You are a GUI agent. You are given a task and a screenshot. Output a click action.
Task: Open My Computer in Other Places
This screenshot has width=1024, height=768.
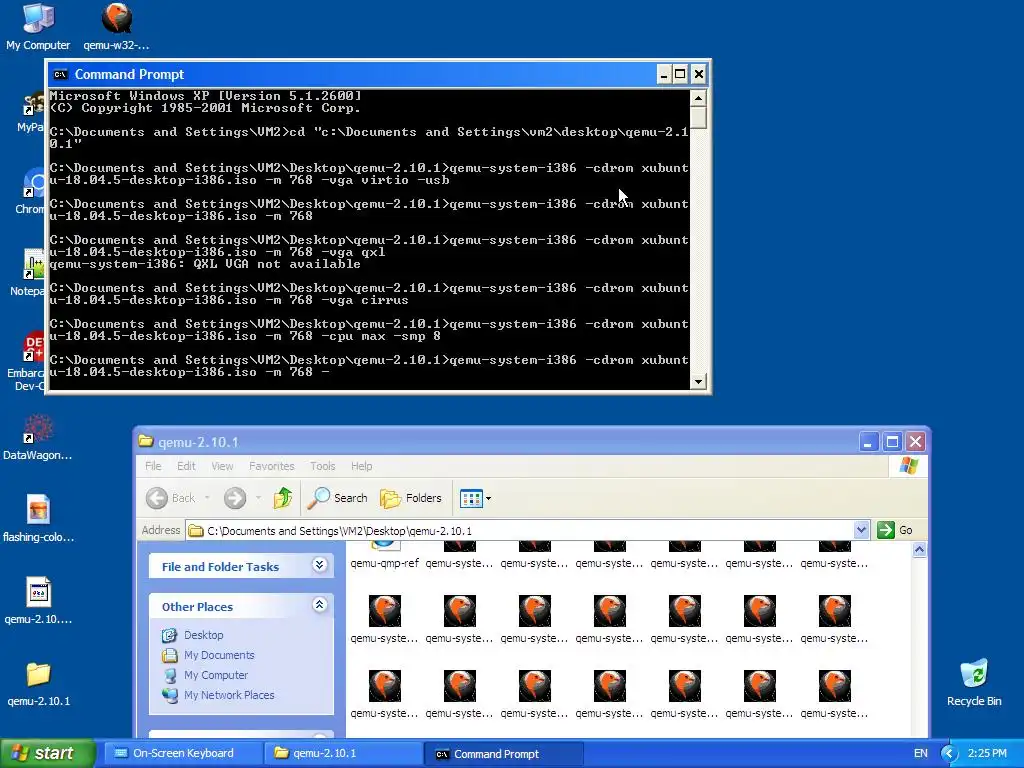click(x=216, y=675)
